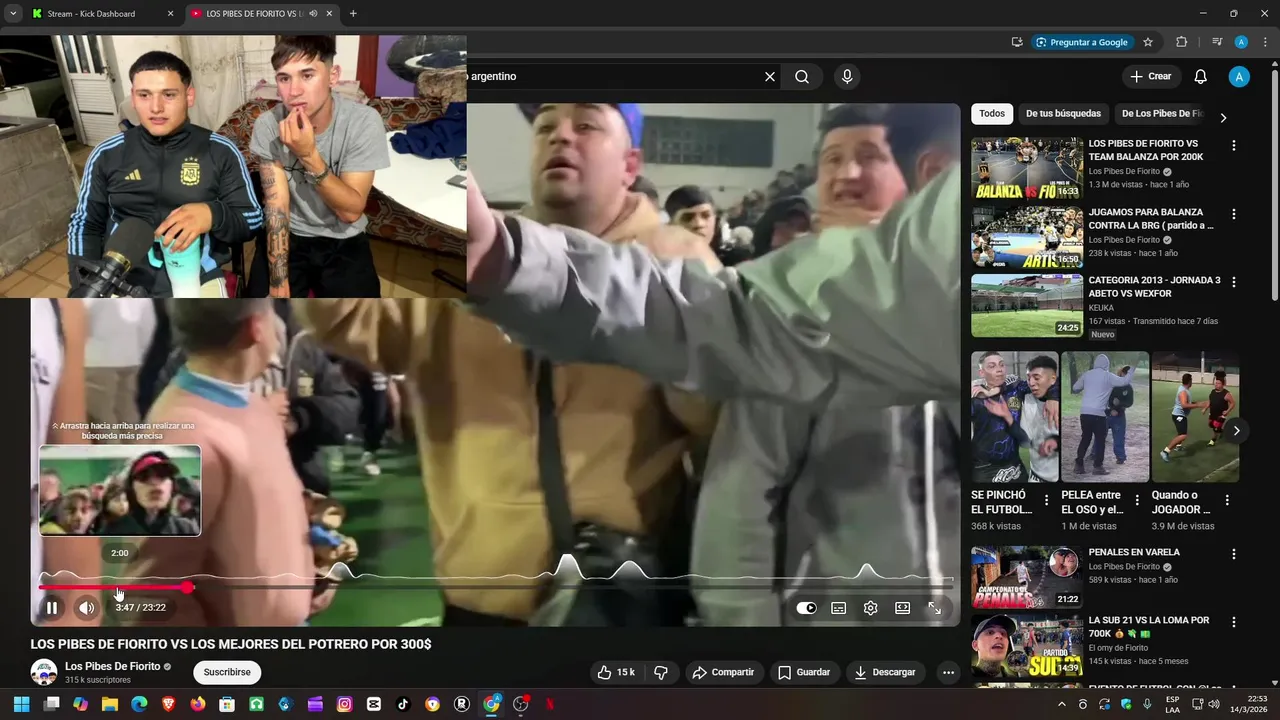This screenshot has width=1280, height=720.
Task: Open the video player settings gear
Action: (x=871, y=608)
